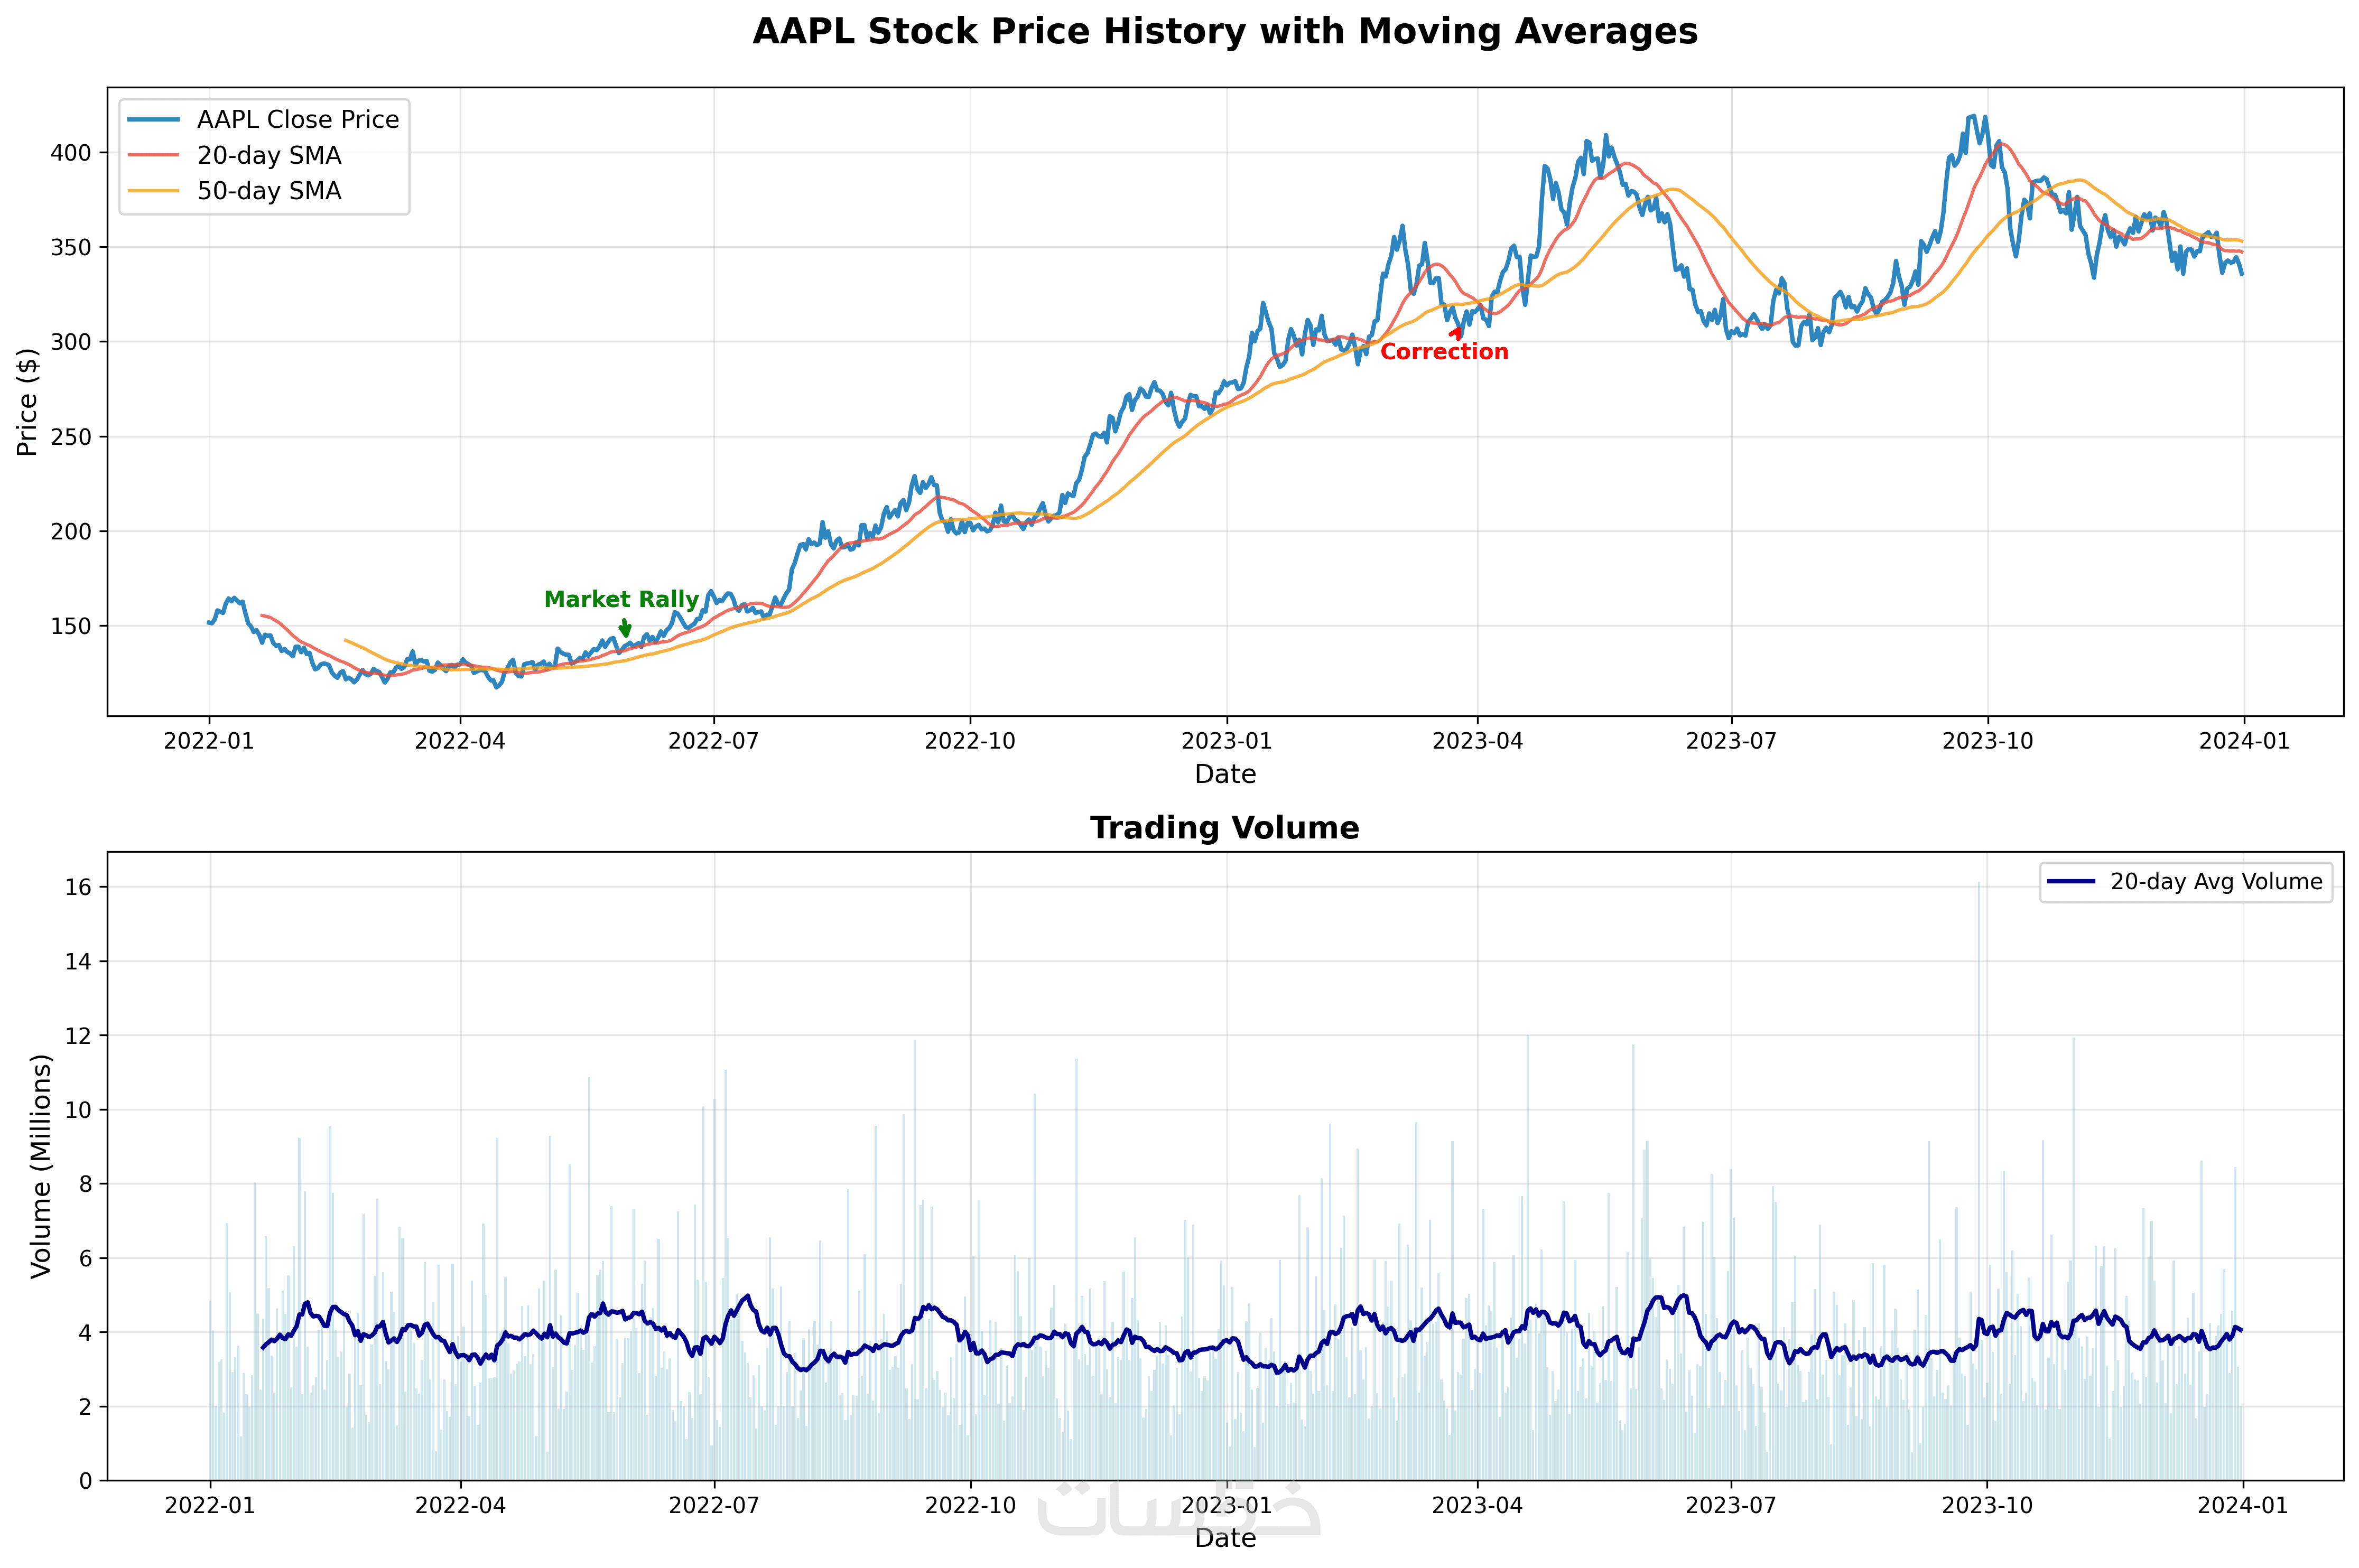Click the Price ($) y-axis label
The height and width of the screenshot is (1568, 2359).
[x=27, y=402]
